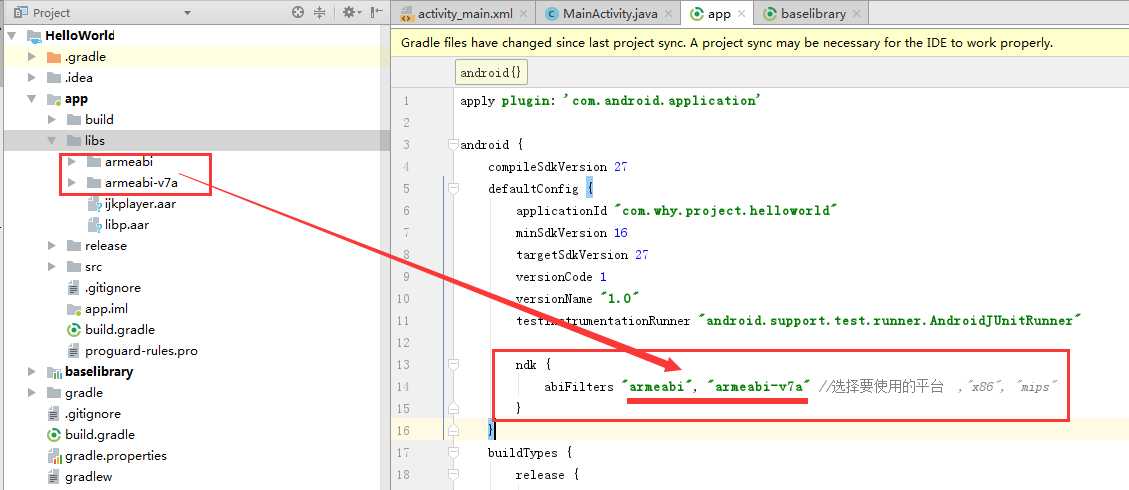1129x490 pixels.
Task: Click the scroll-from-source target icon
Action: coord(298,12)
